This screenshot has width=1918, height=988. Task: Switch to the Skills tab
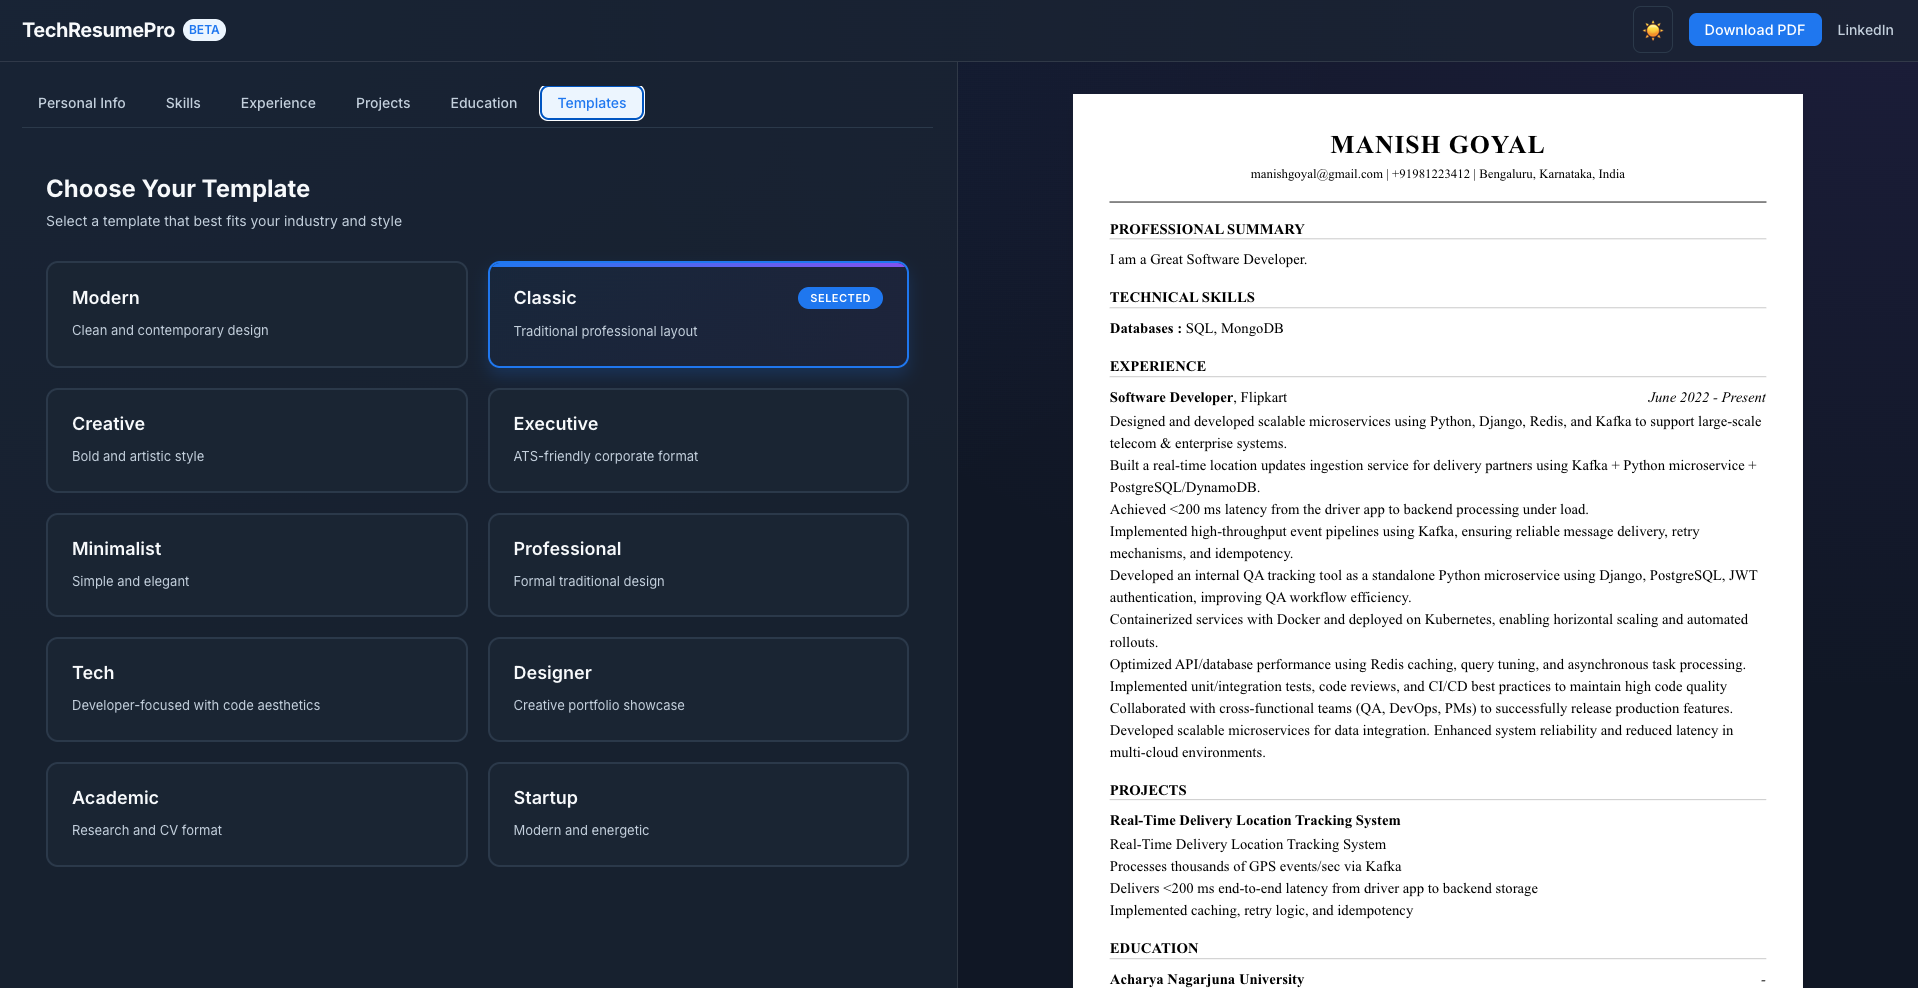(183, 103)
